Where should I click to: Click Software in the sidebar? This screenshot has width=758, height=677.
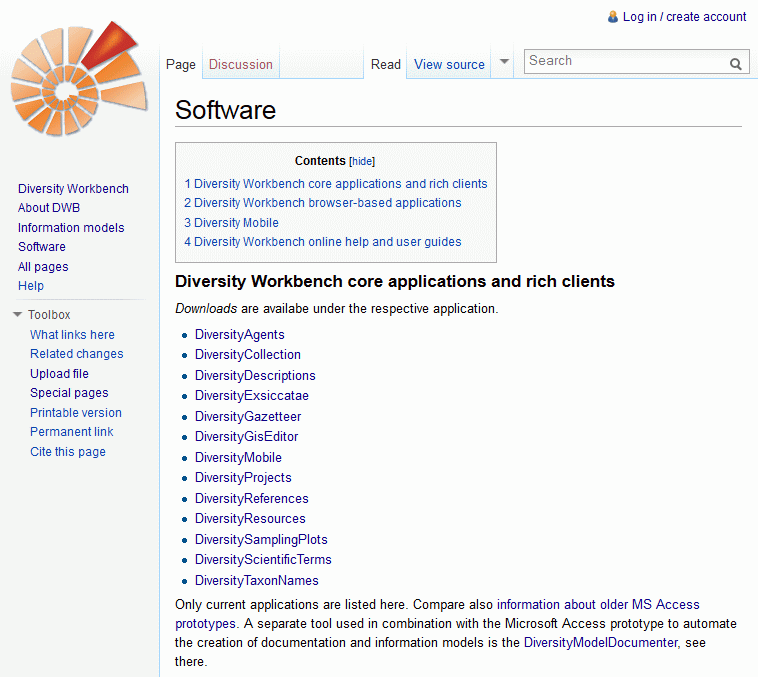[x=42, y=247]
